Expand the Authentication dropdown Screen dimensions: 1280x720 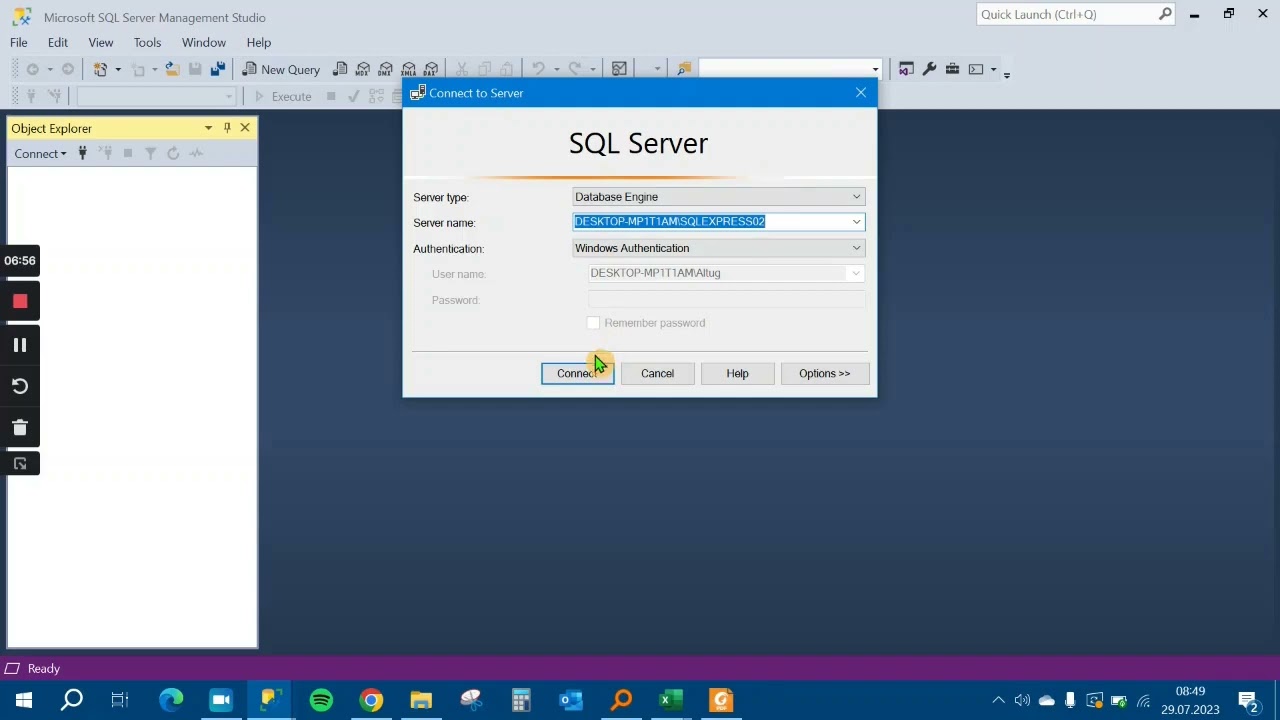[856, 248]
